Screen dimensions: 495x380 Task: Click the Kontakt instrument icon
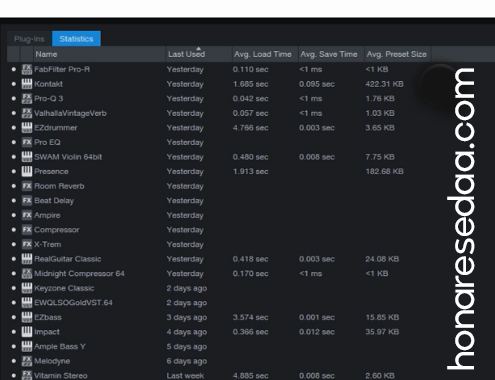[x=27, y=84]
